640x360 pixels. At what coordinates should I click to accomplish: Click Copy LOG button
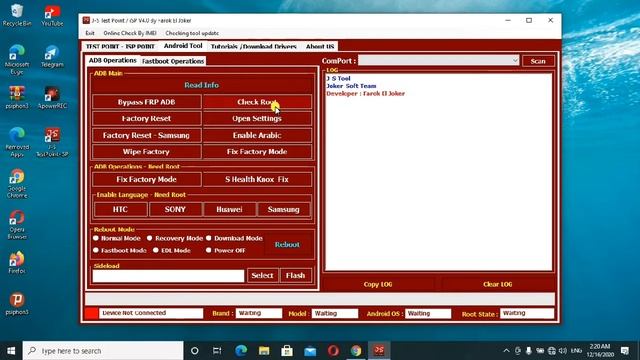[x=378, y=284]
